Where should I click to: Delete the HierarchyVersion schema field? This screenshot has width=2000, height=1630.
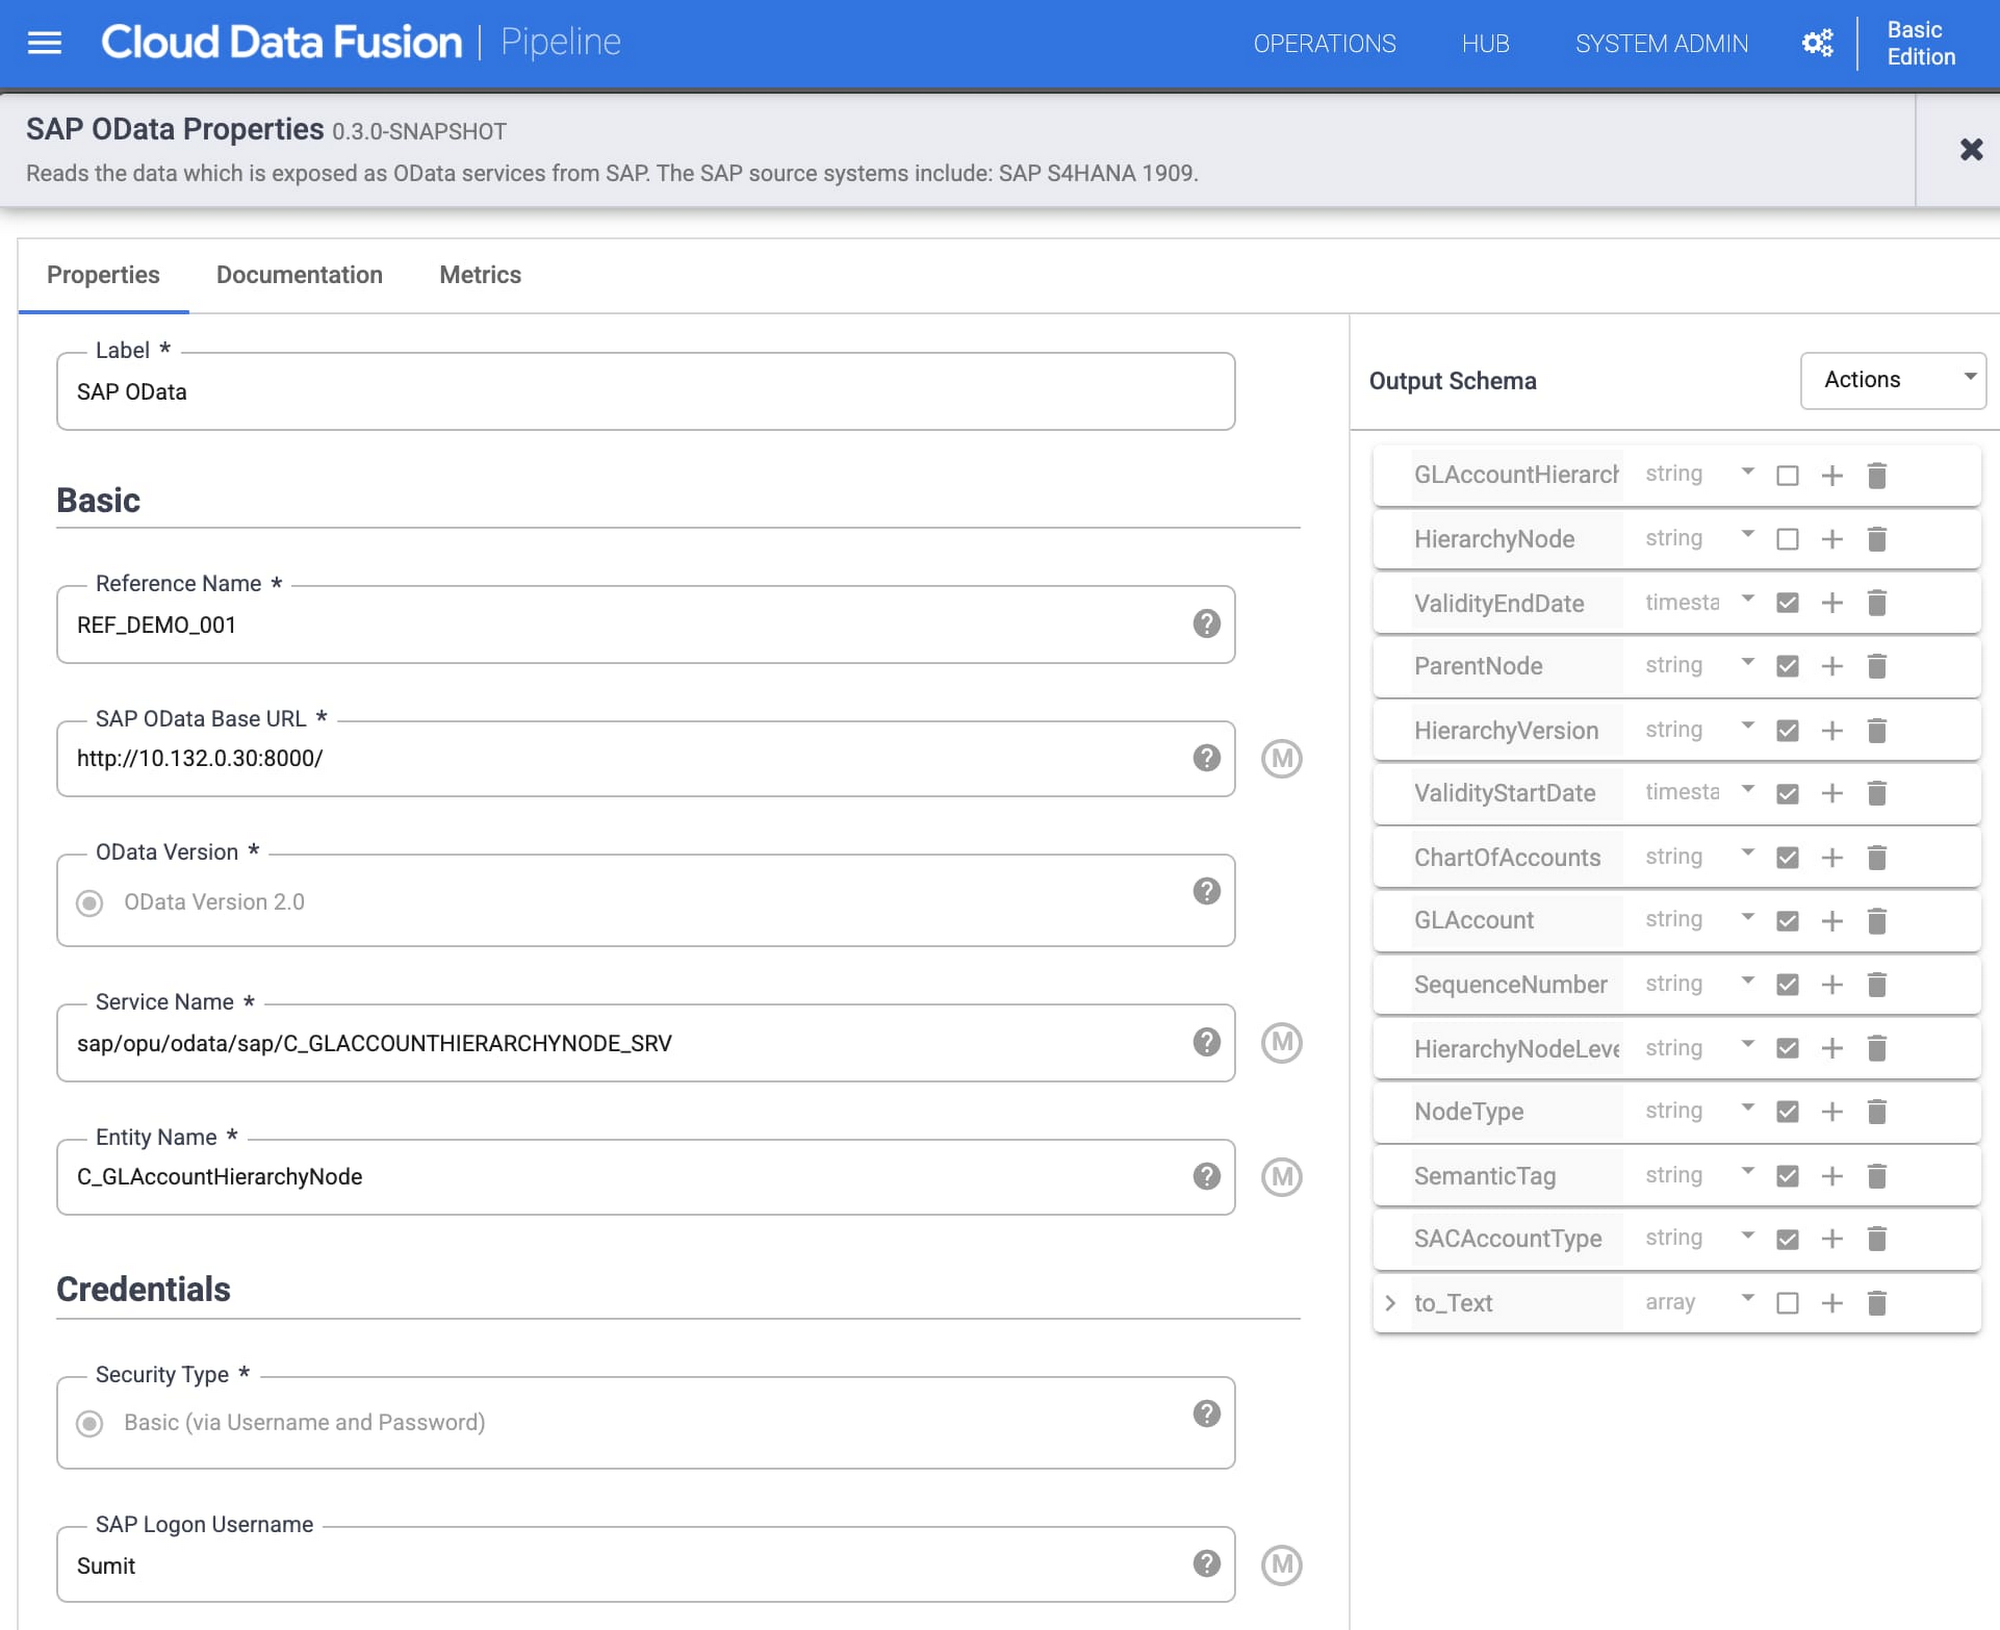pos(1876,731)
